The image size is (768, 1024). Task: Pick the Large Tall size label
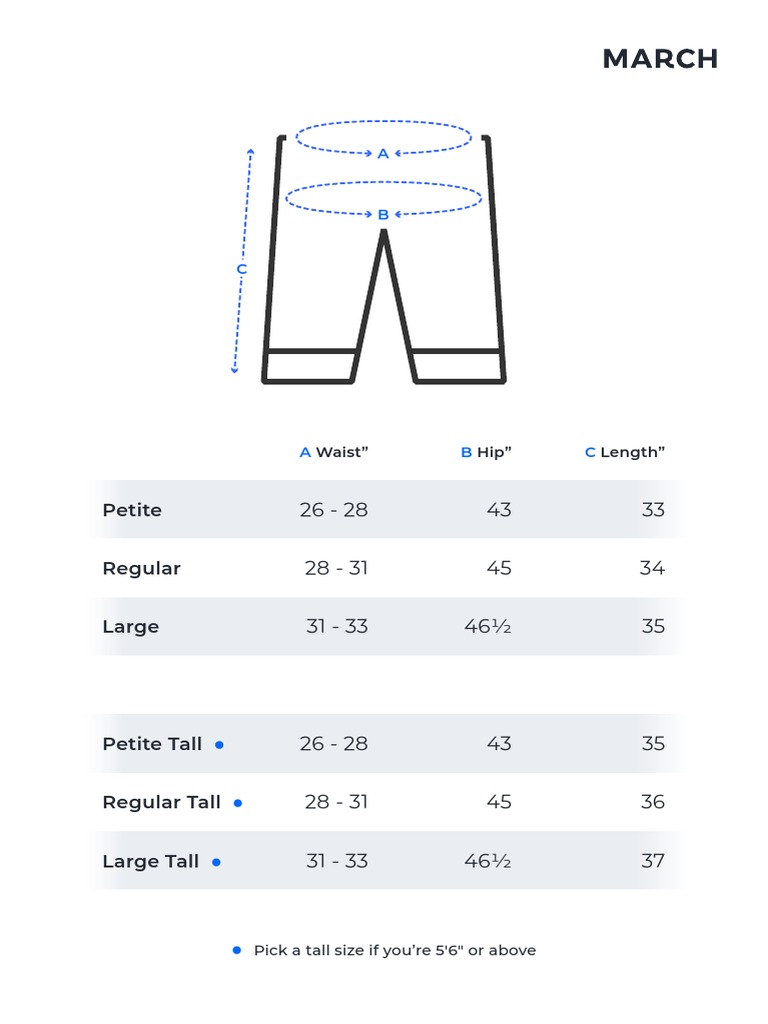pos(150,861)
